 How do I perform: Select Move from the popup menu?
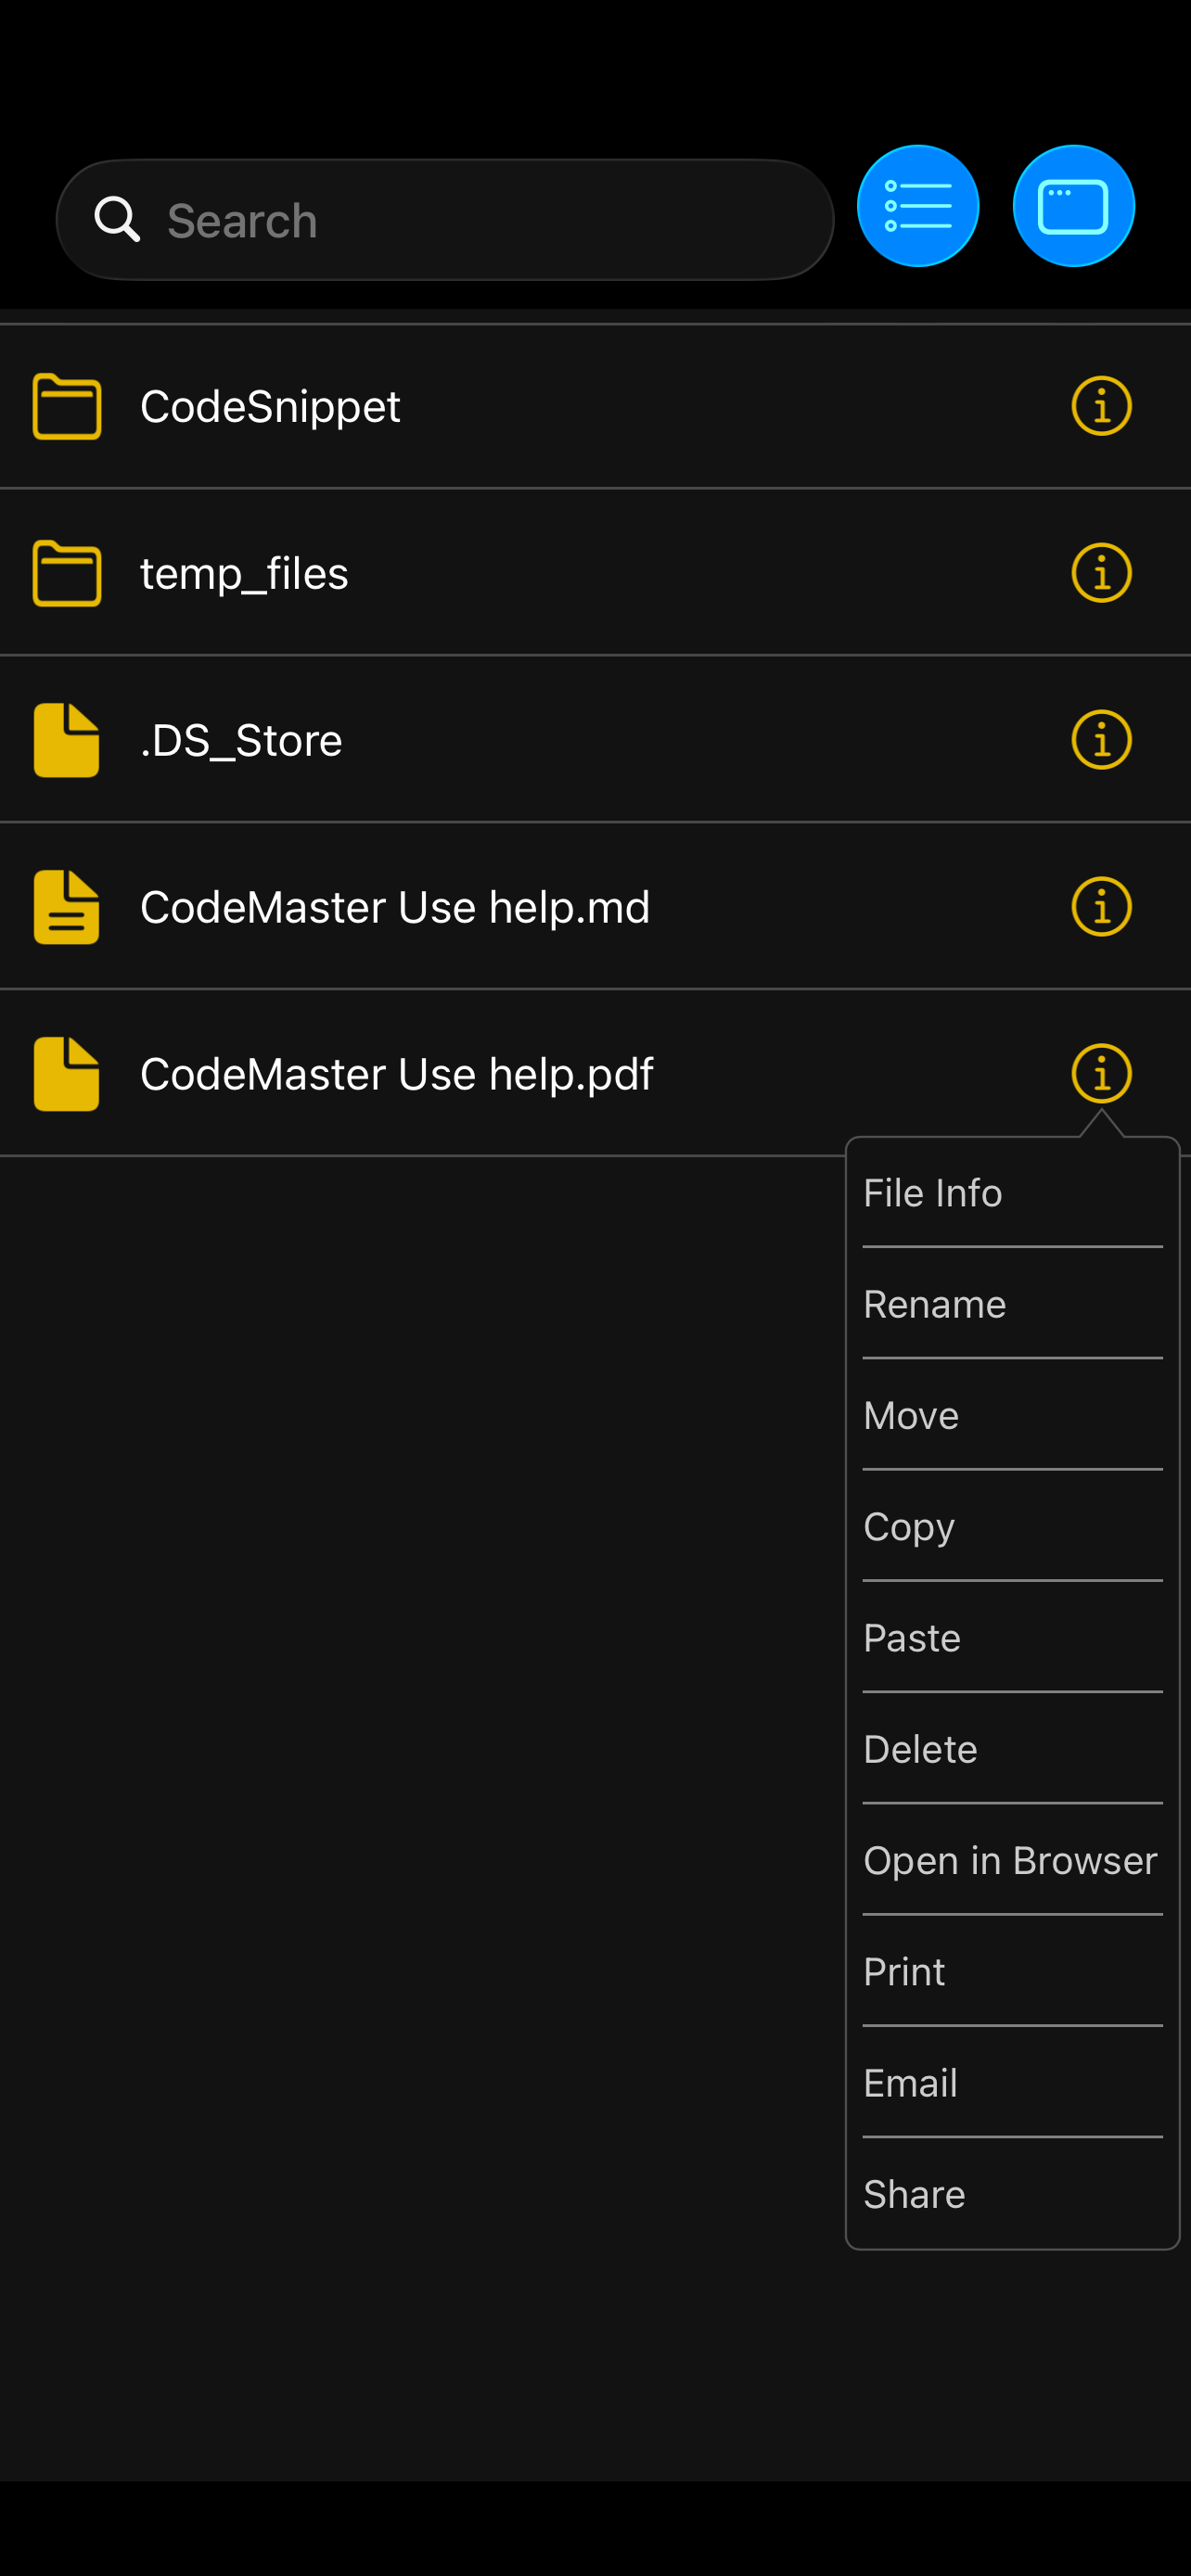pos(910,1414)
